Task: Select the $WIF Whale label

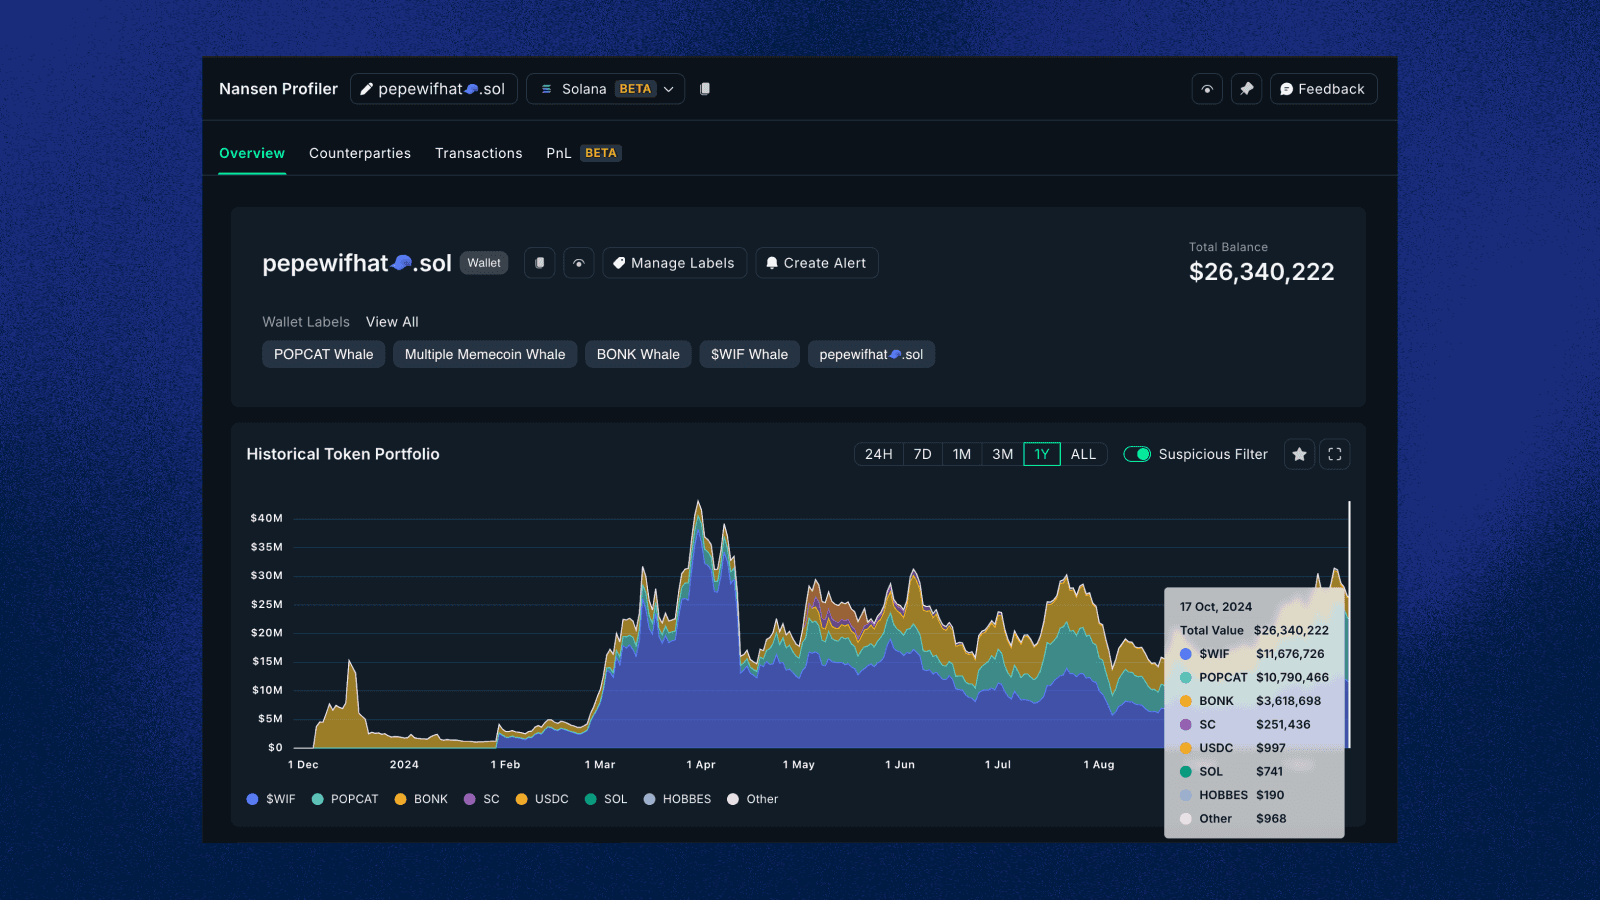Action: [749, 354]
